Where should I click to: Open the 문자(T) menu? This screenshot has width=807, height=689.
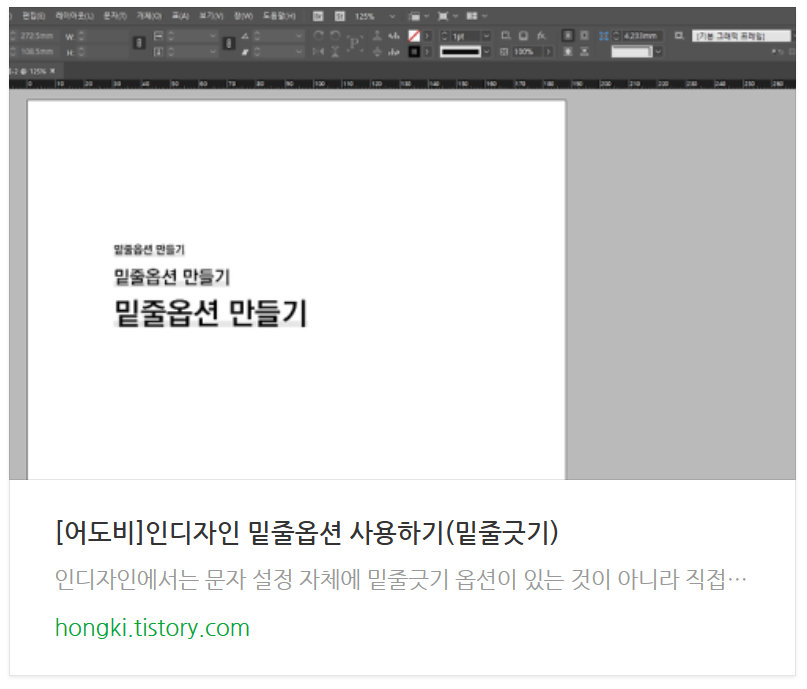tap(115, 16)
